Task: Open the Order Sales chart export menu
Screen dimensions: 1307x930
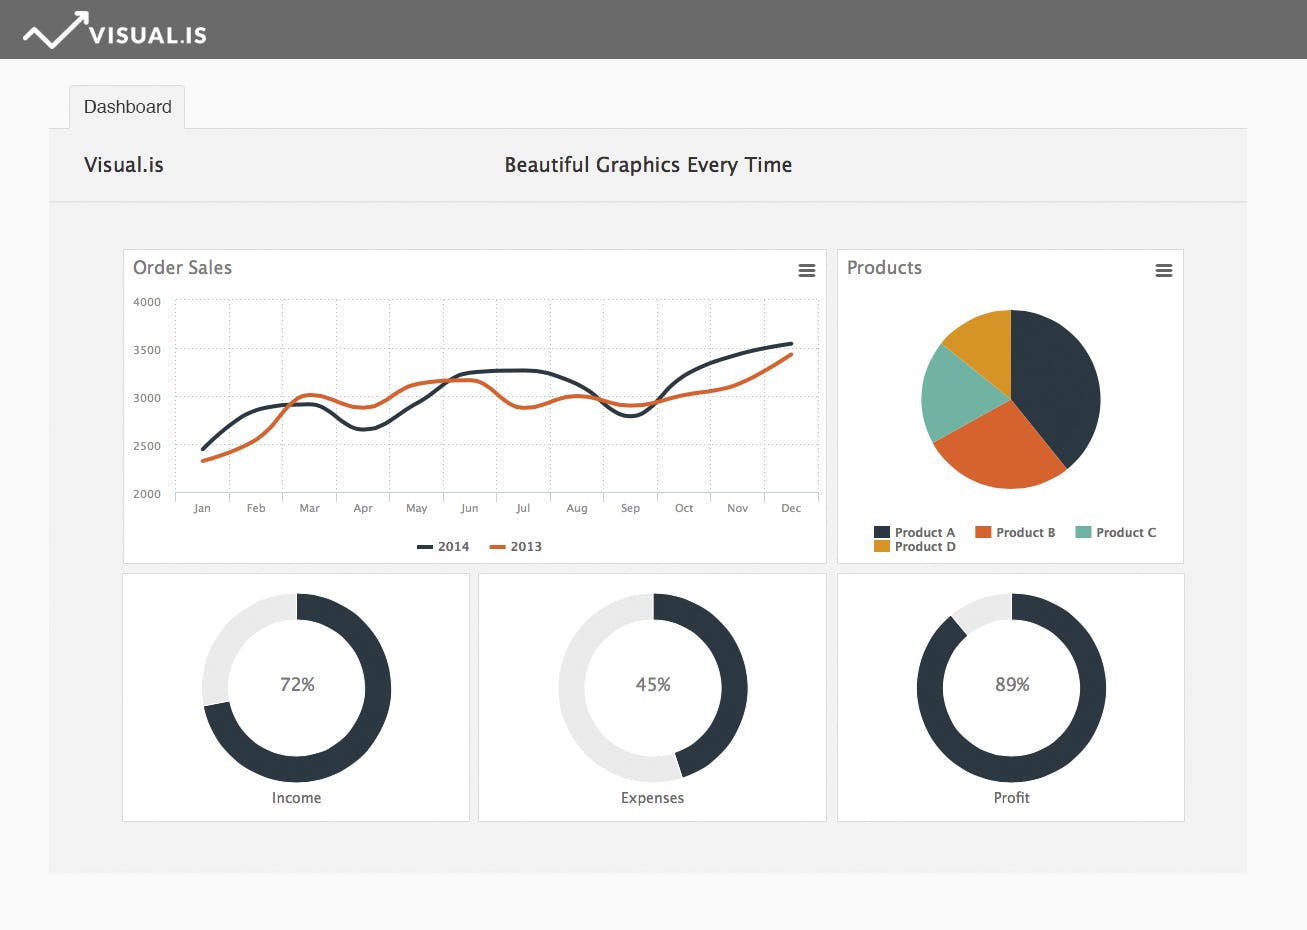Action: 807,270
